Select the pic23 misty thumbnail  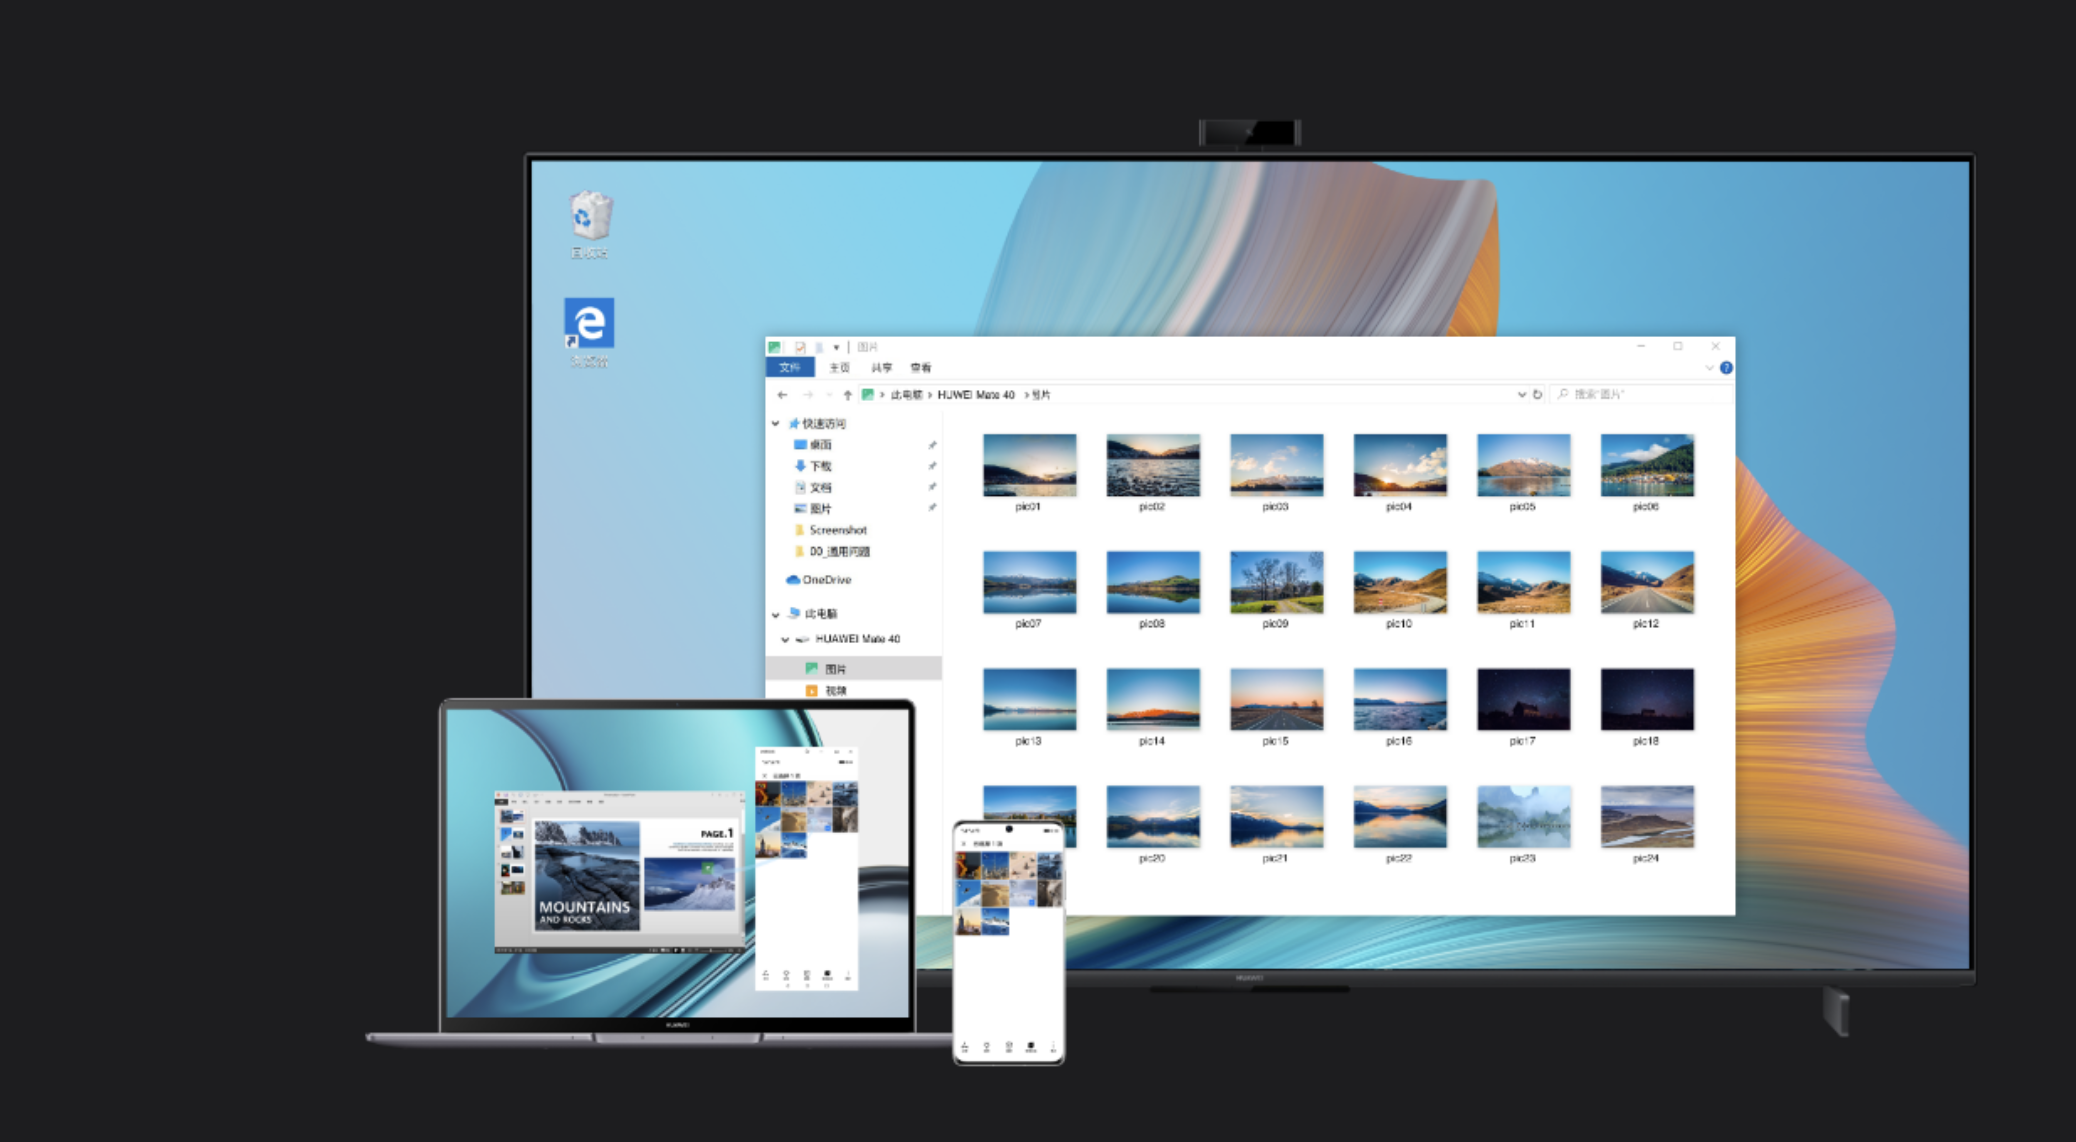pyautogui.click(x=1523, y=816)
